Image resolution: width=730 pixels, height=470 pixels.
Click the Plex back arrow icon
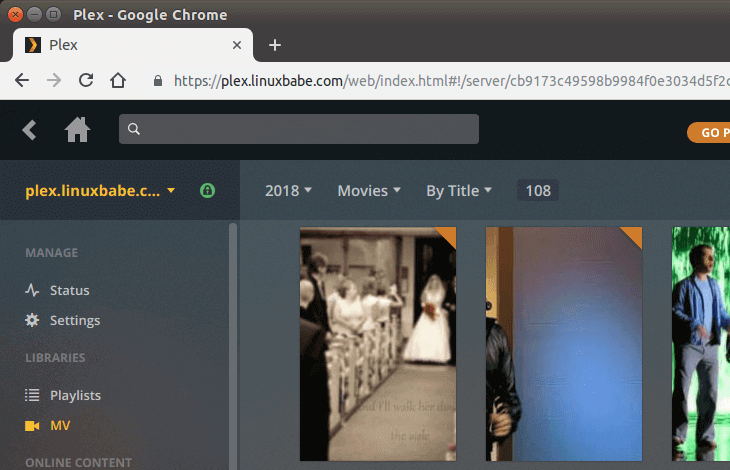point(29,130)
